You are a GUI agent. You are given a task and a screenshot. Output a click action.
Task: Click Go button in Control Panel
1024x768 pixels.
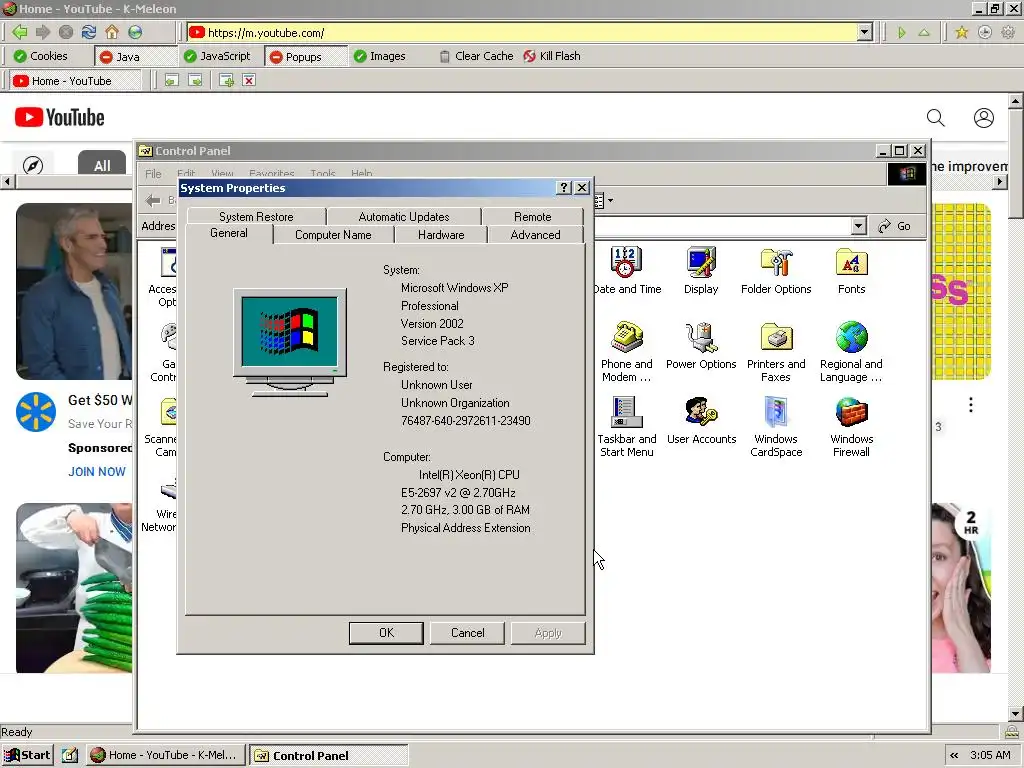pos(895,226)
